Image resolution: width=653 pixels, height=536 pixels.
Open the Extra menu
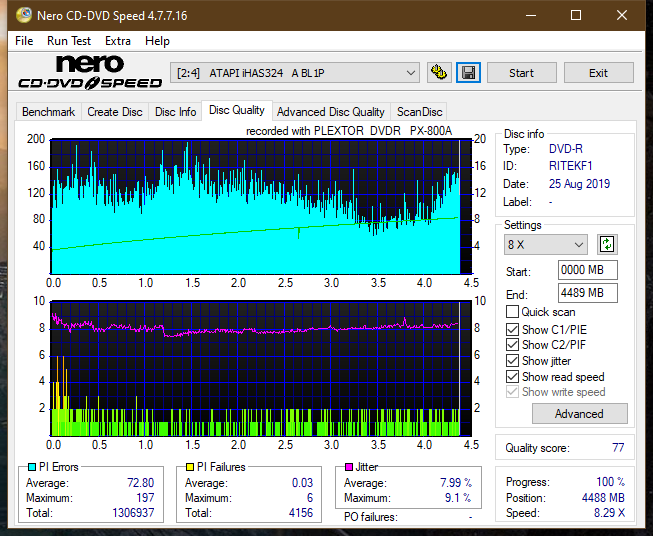[x=118, y=41]
